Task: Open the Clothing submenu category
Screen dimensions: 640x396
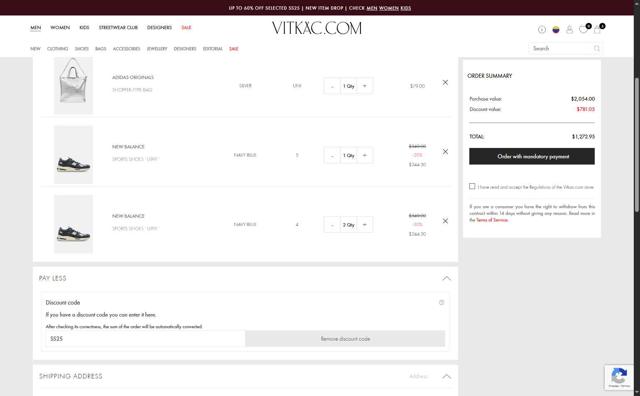Action: point(57,49)
